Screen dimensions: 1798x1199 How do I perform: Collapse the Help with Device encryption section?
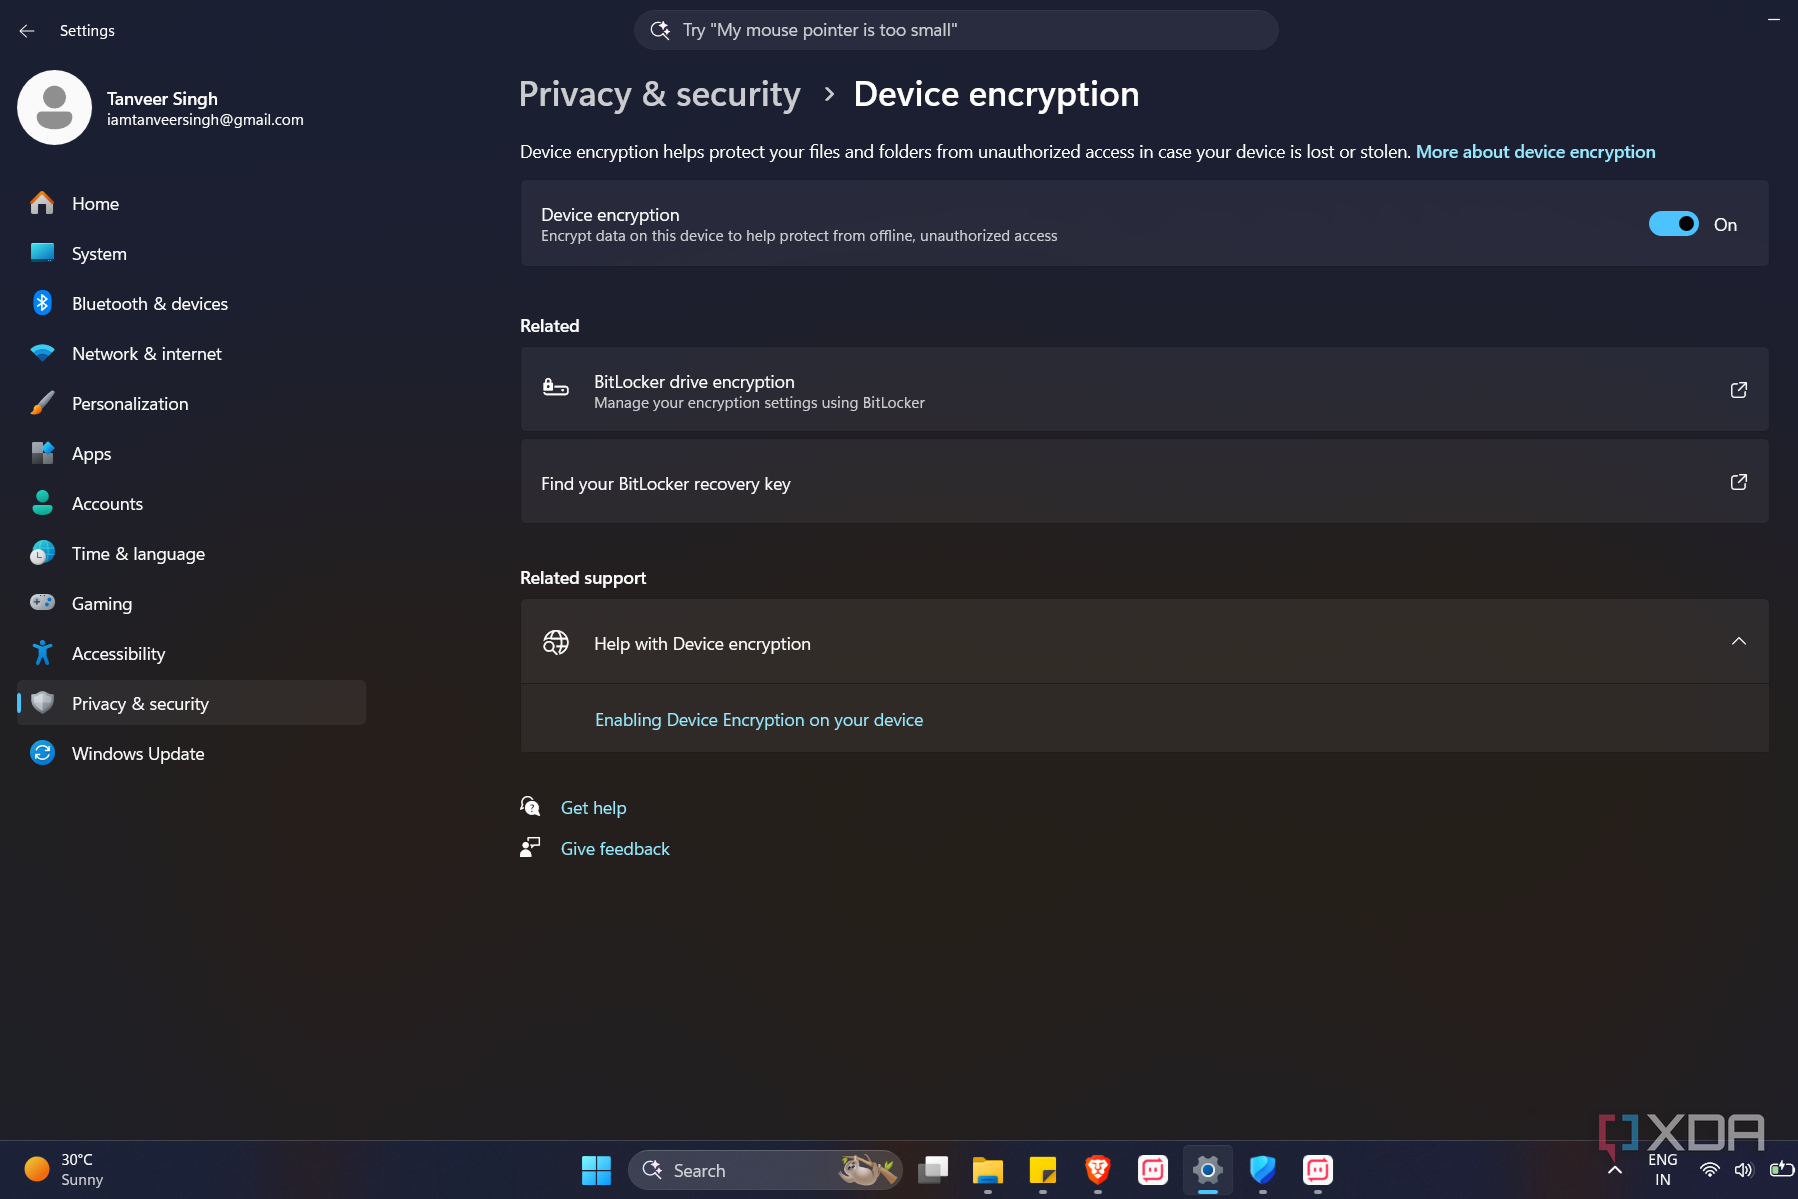tap(1738, 642)
